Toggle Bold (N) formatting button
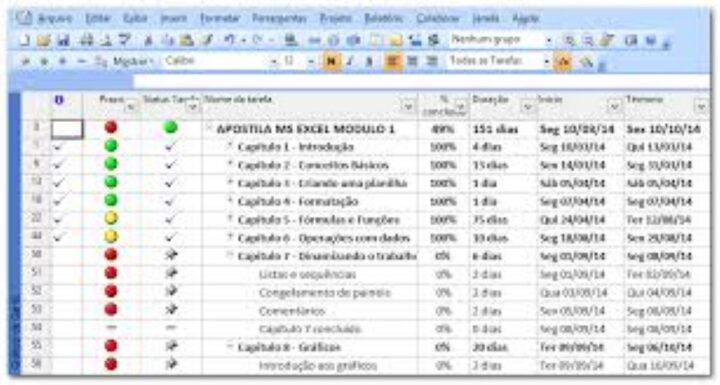The image size is (720, 385). (332, 61)
